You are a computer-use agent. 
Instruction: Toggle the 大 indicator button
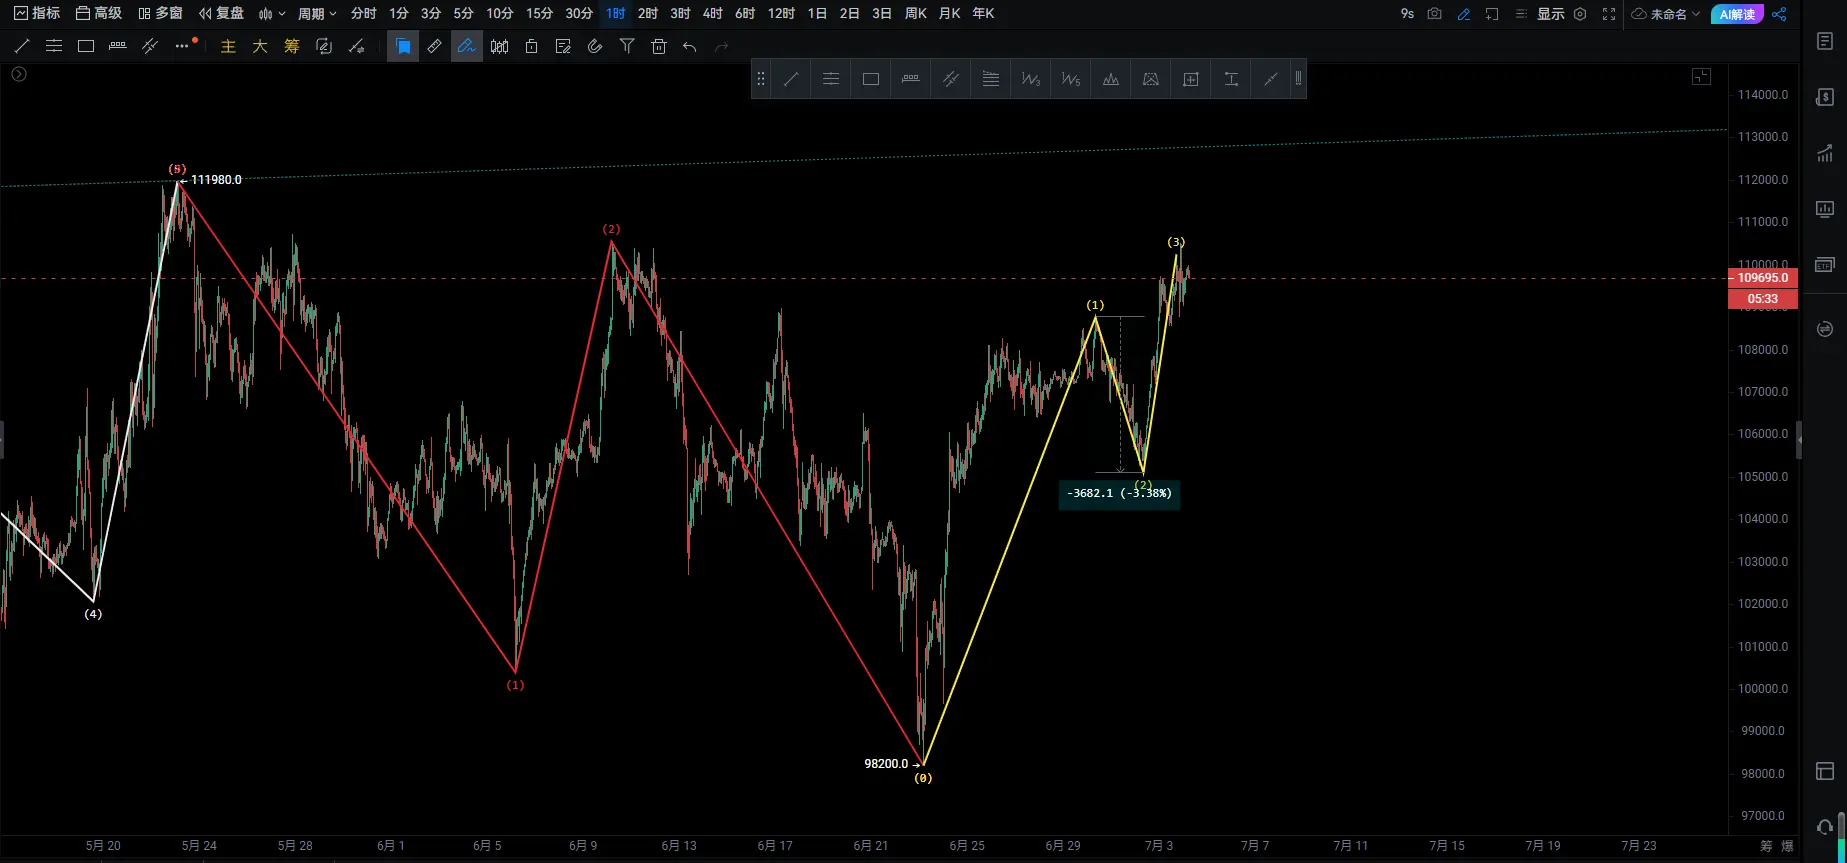pos(260,46)
